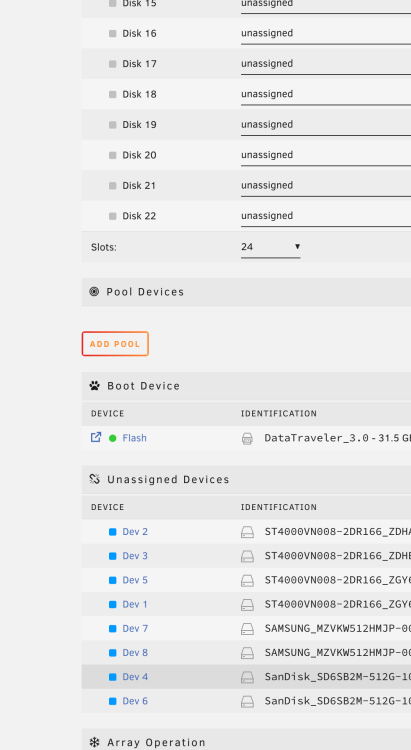411x750 pixels.
Task: Open the Slots count dropdown showing 24
Action: 270,247
